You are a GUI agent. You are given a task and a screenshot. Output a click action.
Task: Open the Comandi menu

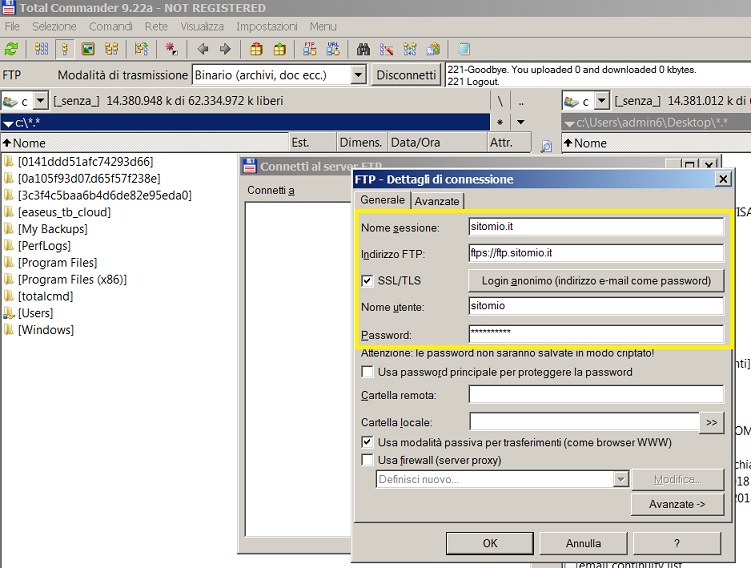point(110,26)
